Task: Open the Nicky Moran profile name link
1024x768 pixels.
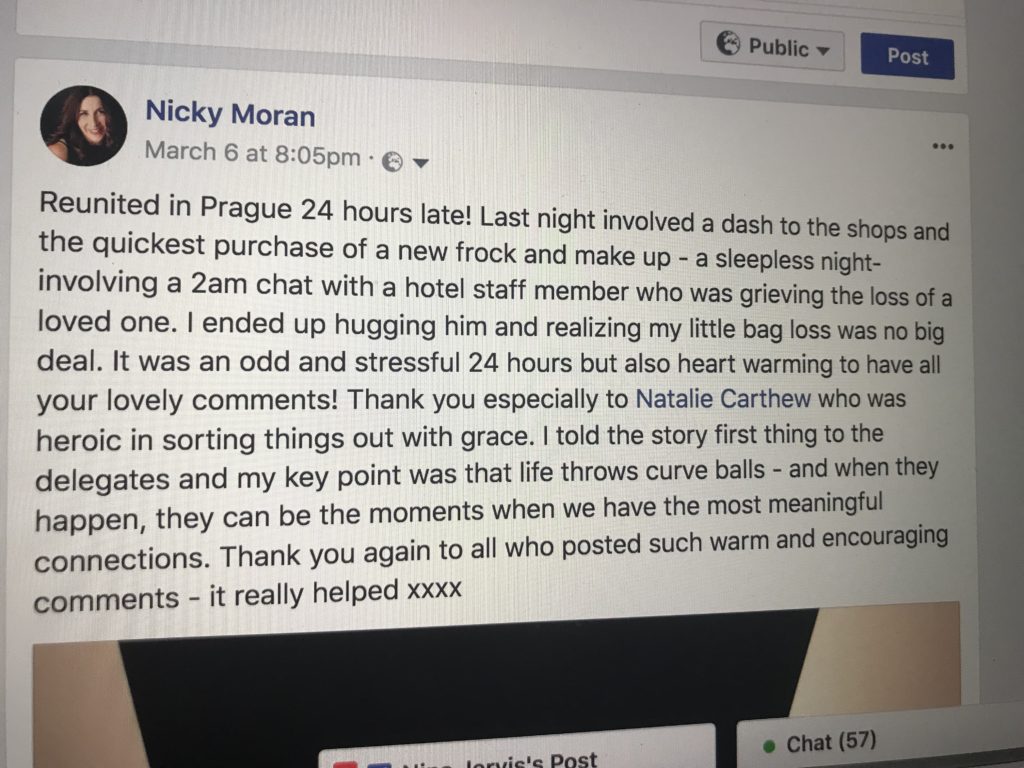Action: click(230, 113)
